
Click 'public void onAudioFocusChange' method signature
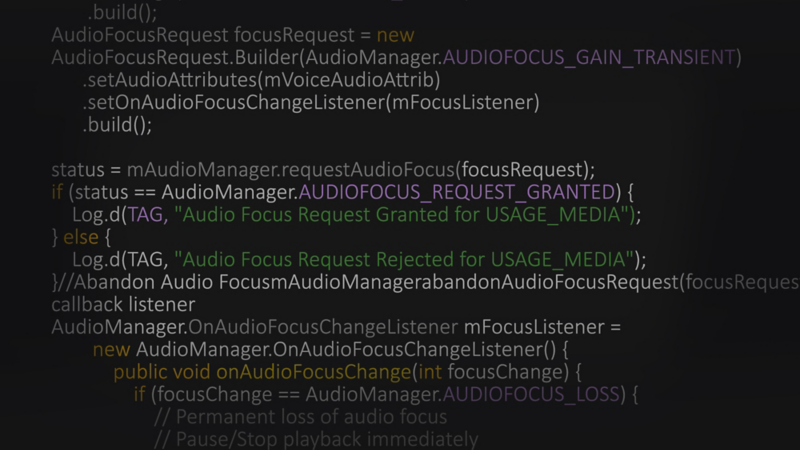click(262, 372)
